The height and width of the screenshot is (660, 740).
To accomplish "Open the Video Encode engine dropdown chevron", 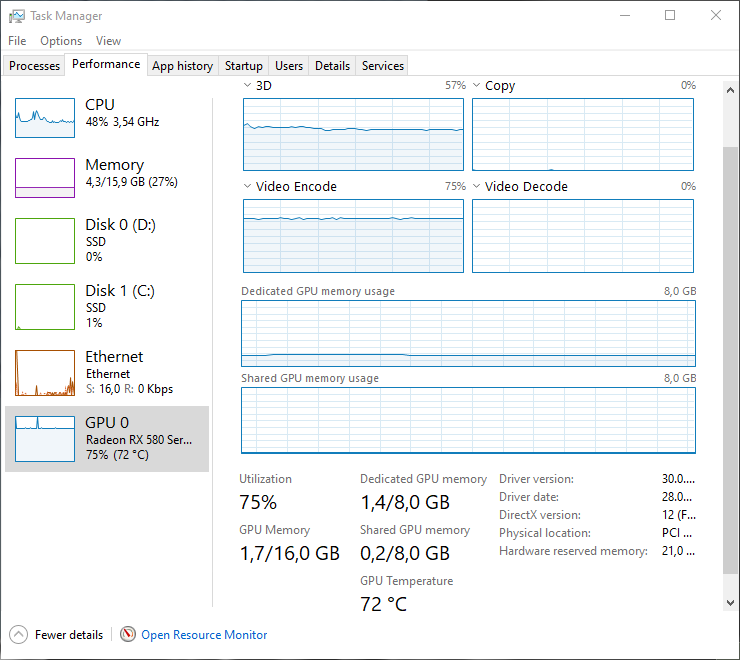I will pos(247,186).
